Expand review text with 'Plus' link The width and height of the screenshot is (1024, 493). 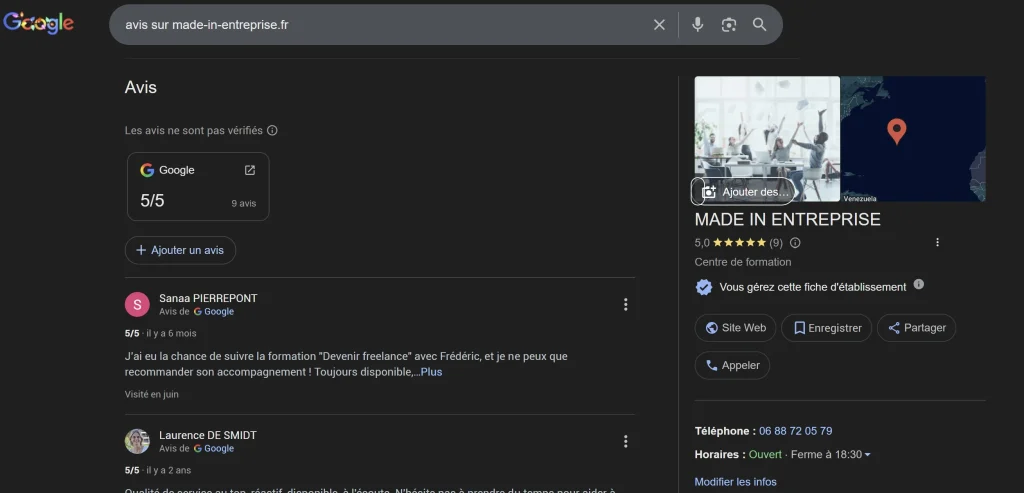pos(431,372)
